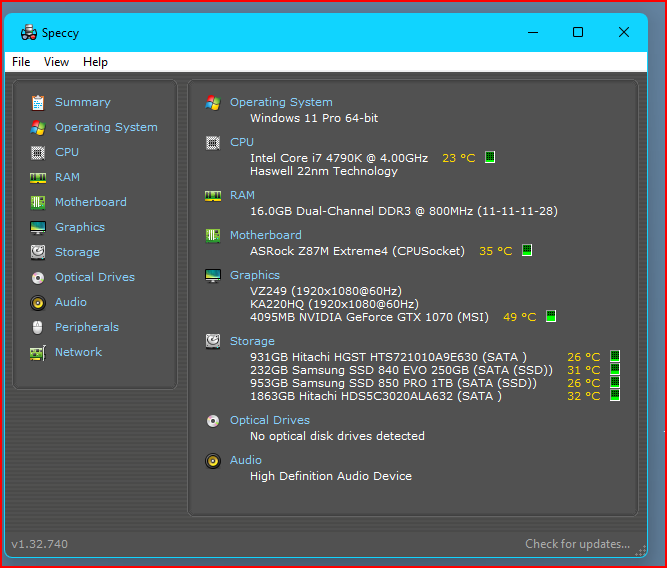Click temperature indicator for Hitachi HGST drive

(x=615, y=356)
